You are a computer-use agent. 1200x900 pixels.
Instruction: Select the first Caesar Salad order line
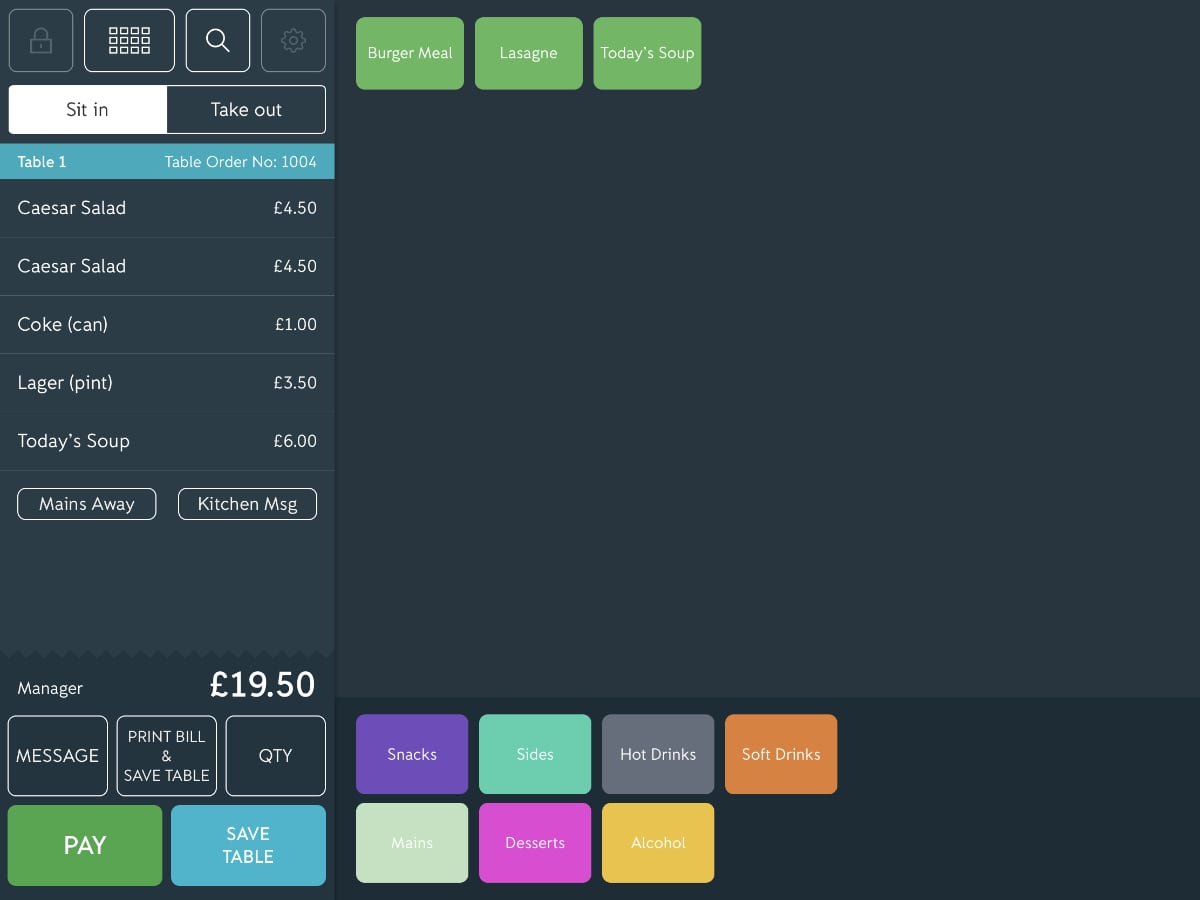[x=167, y=208]
